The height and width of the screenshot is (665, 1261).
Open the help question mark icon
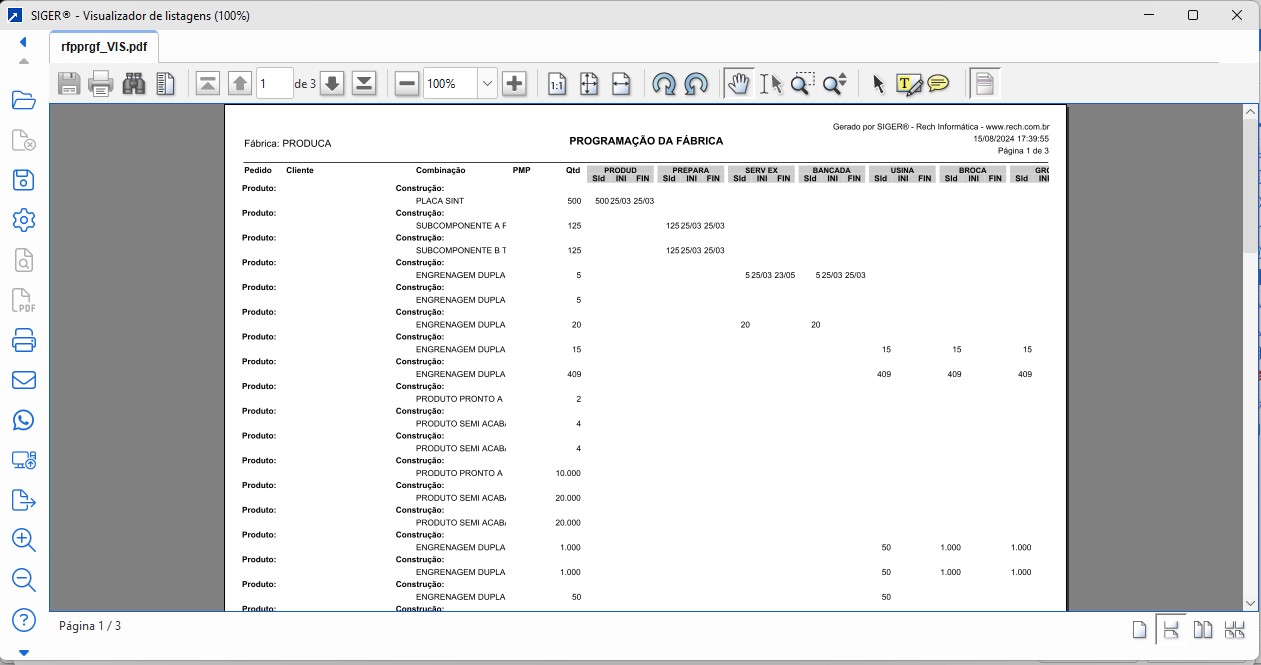click(24, 620)
